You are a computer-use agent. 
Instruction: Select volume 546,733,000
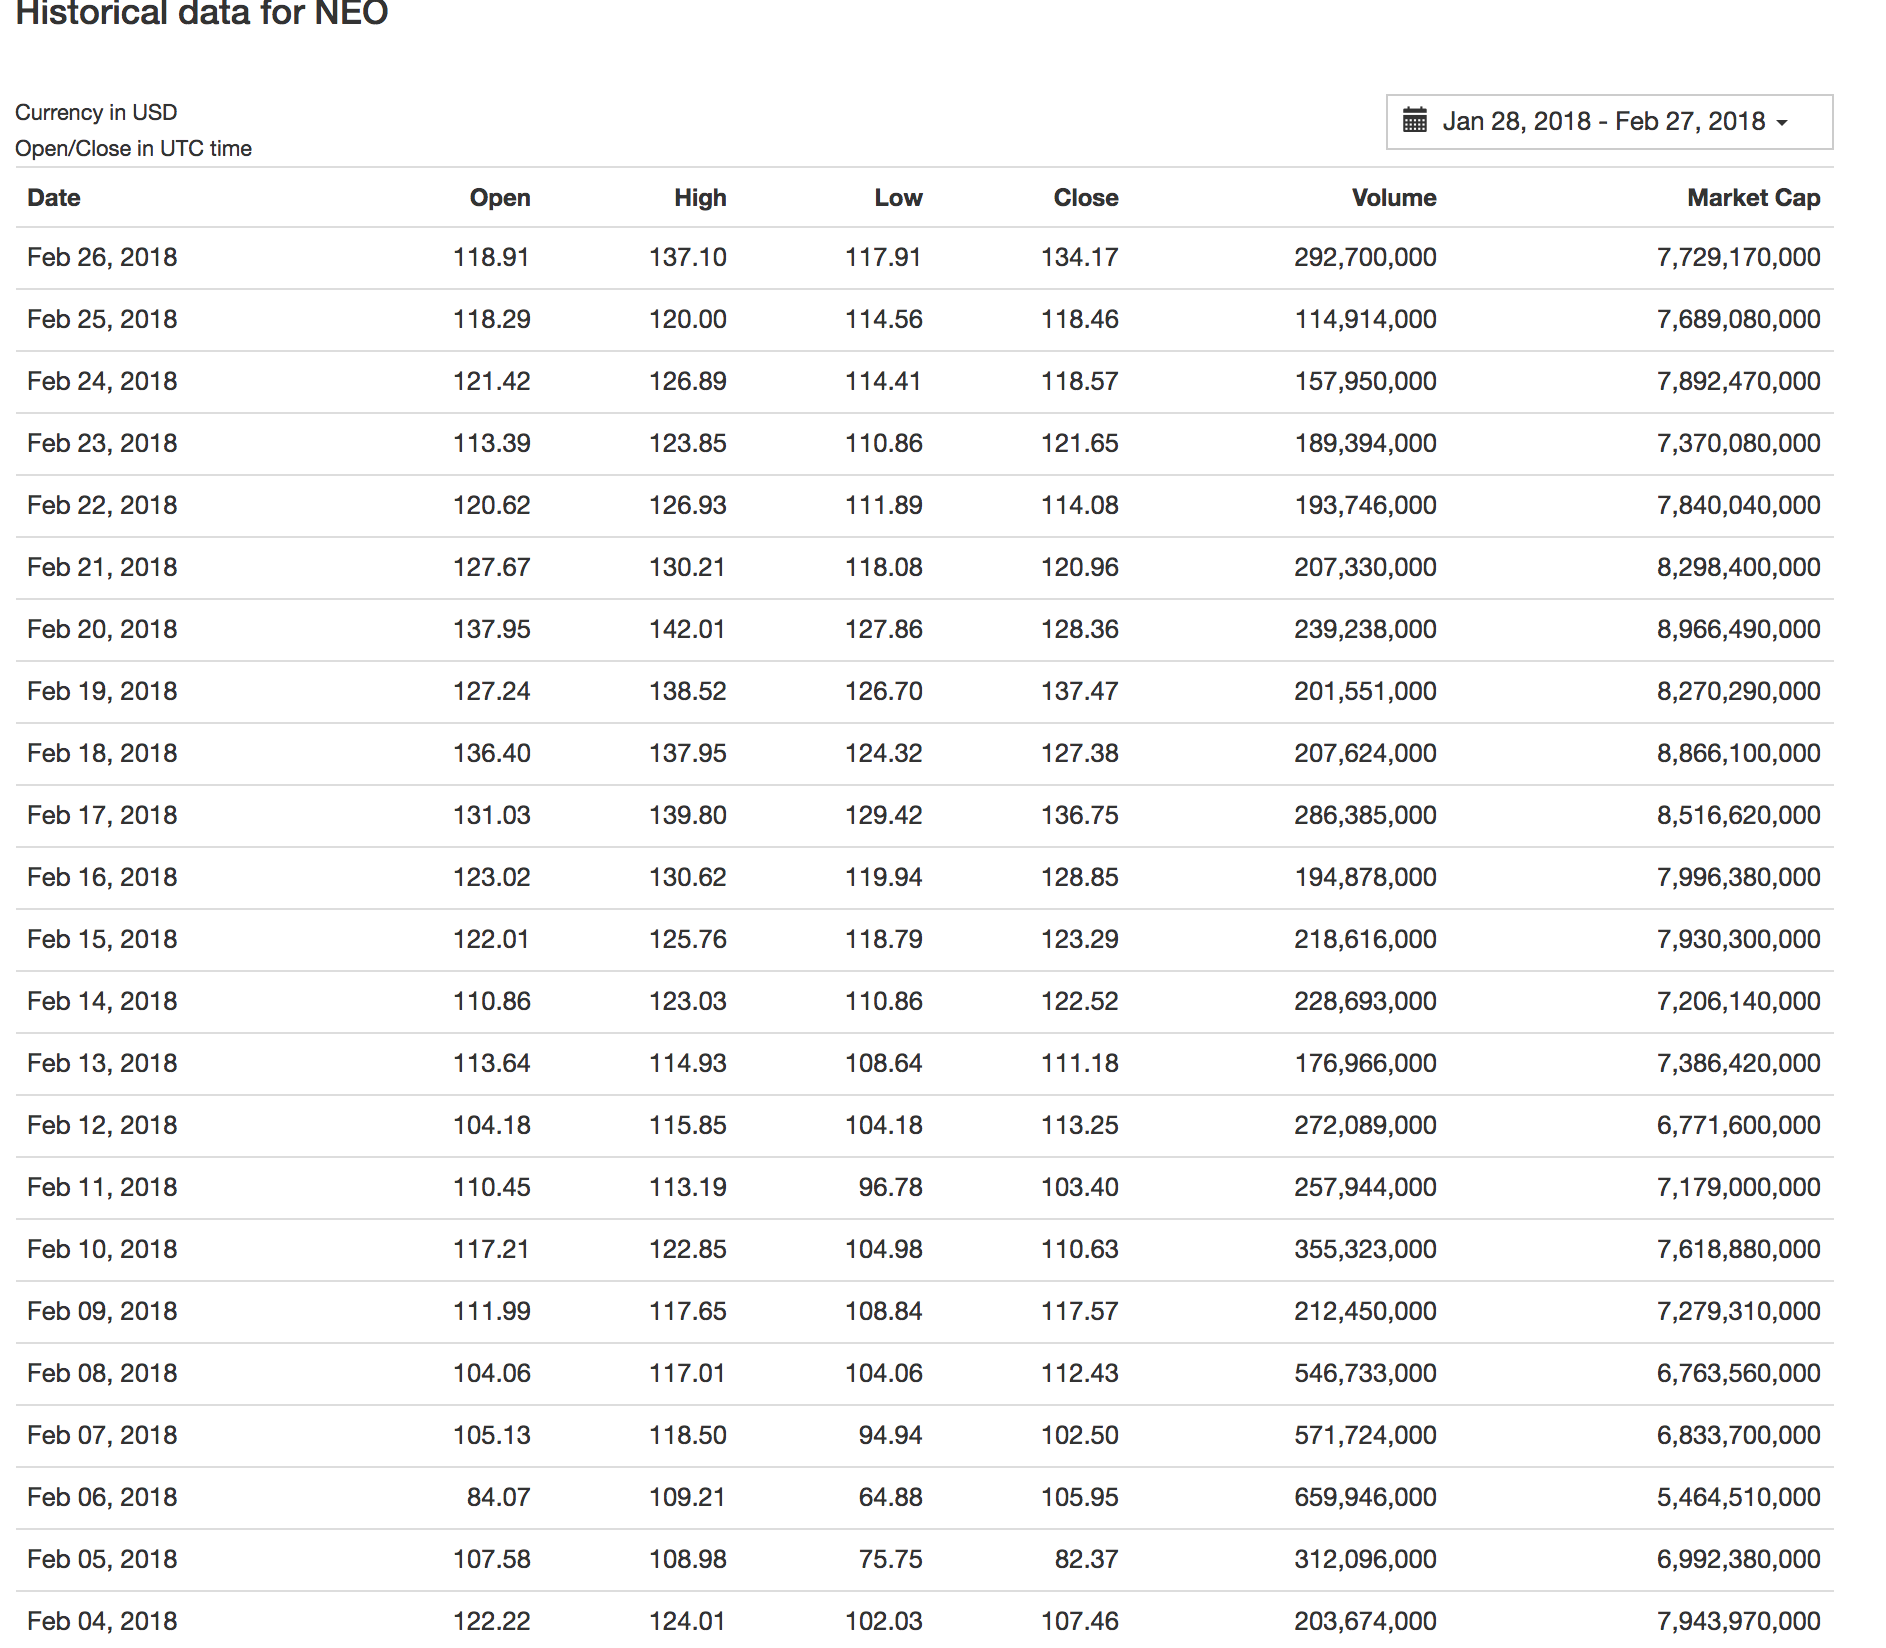coord(1365,1374)
